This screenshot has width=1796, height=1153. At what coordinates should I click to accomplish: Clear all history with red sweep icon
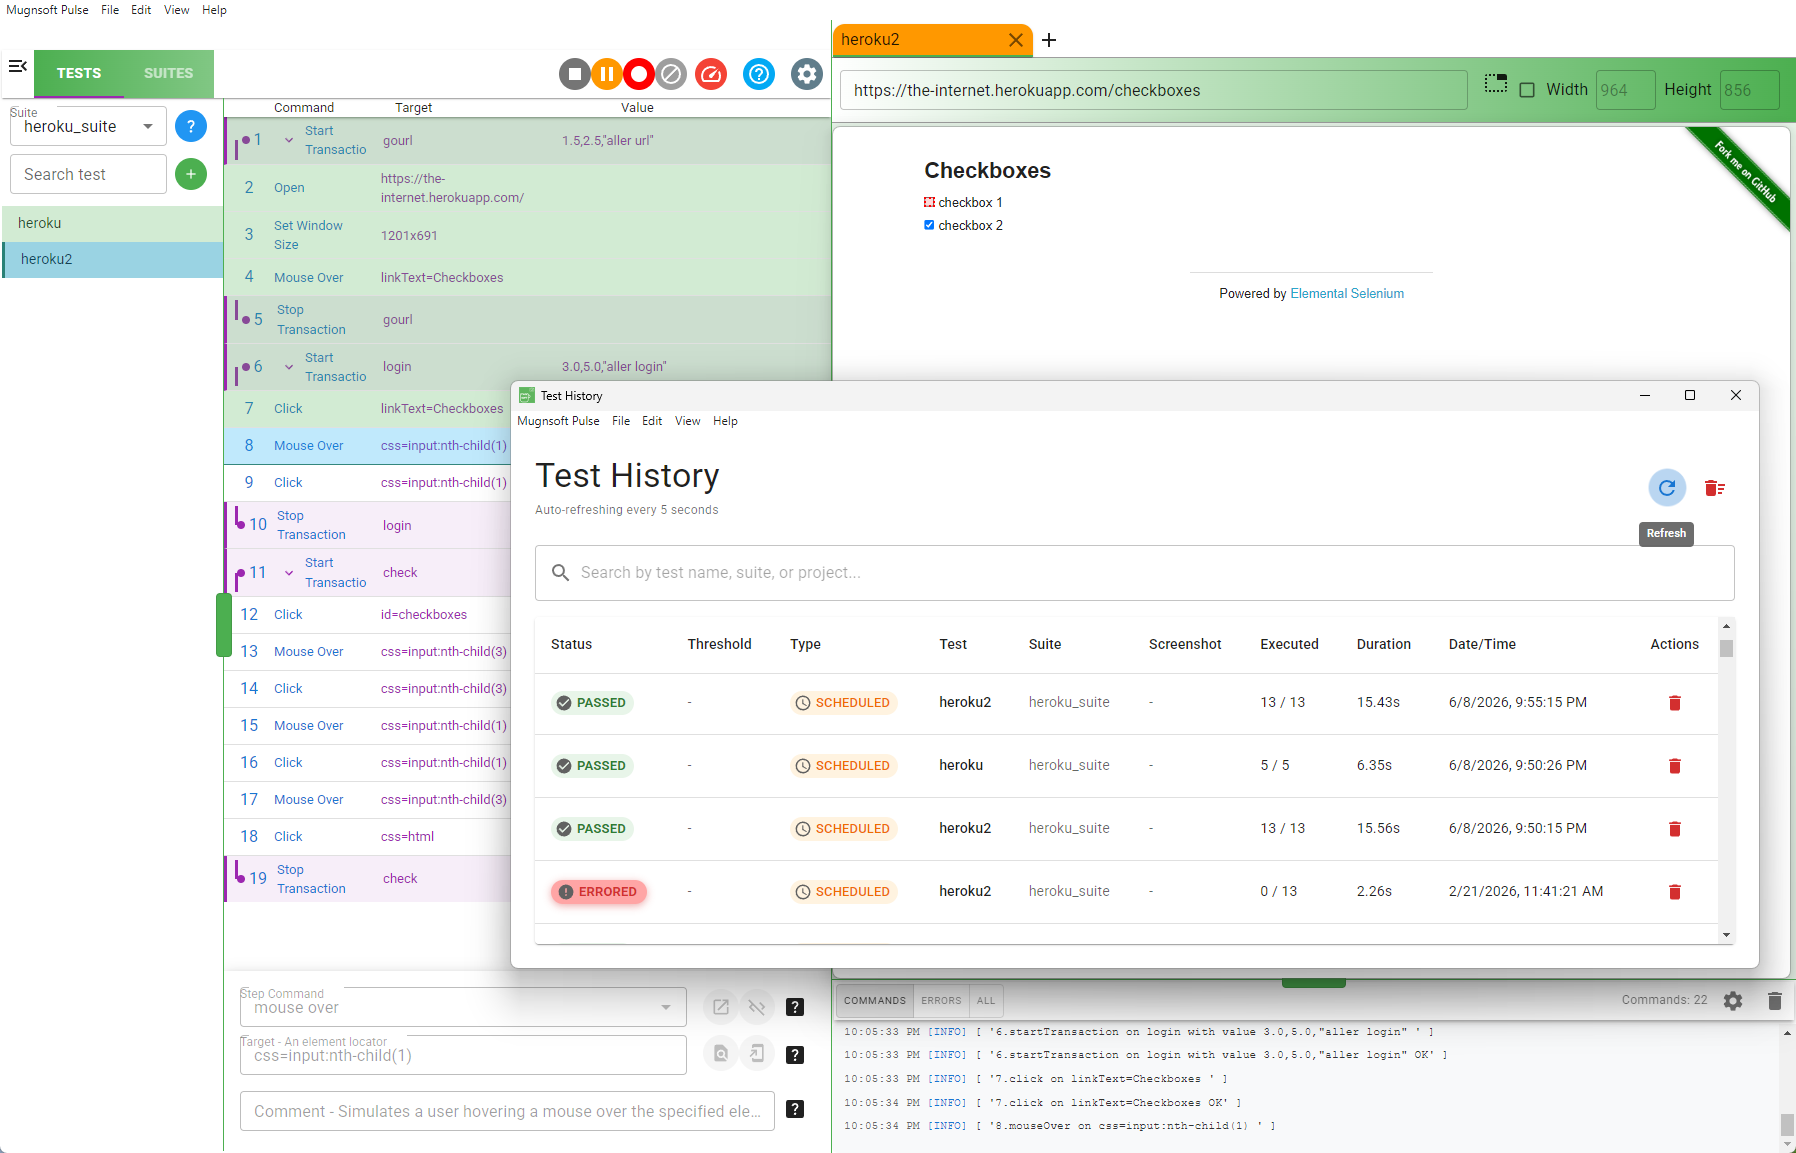(x=1714, y=488)
